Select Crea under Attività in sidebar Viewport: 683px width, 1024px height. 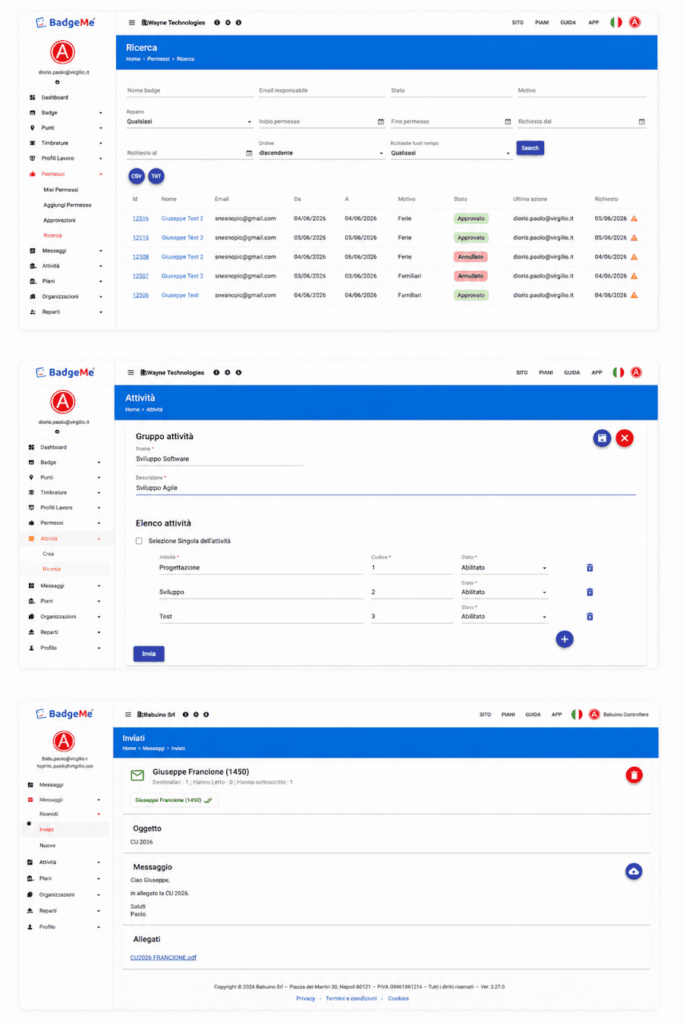[48, 554]
